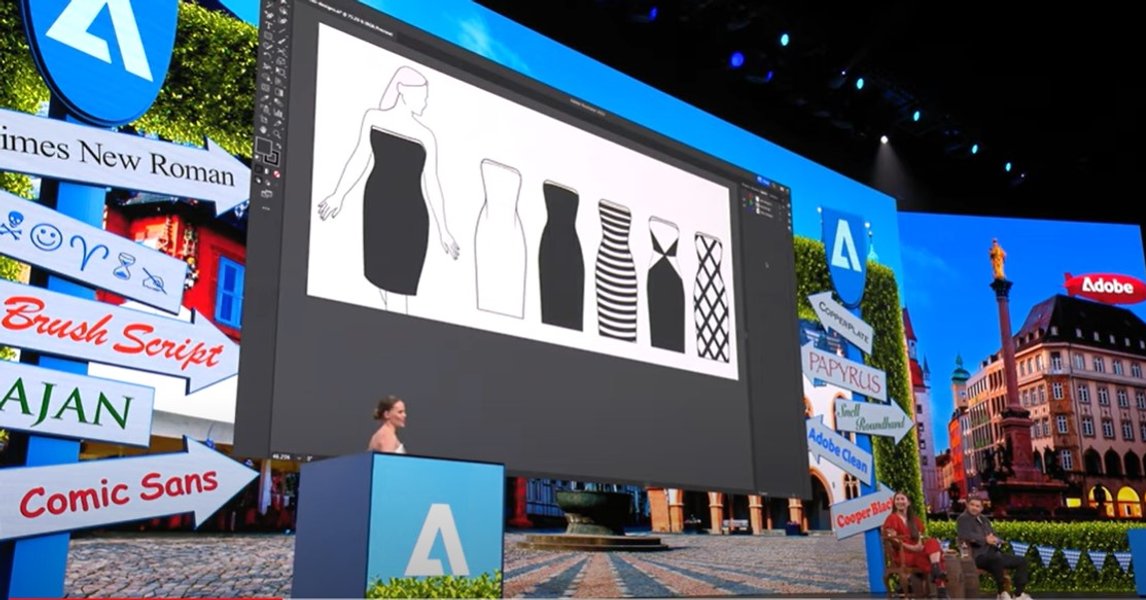Toggle visibility of the second layer
1146x600 pixels.
pyautogui.click(x=745, y=204)
